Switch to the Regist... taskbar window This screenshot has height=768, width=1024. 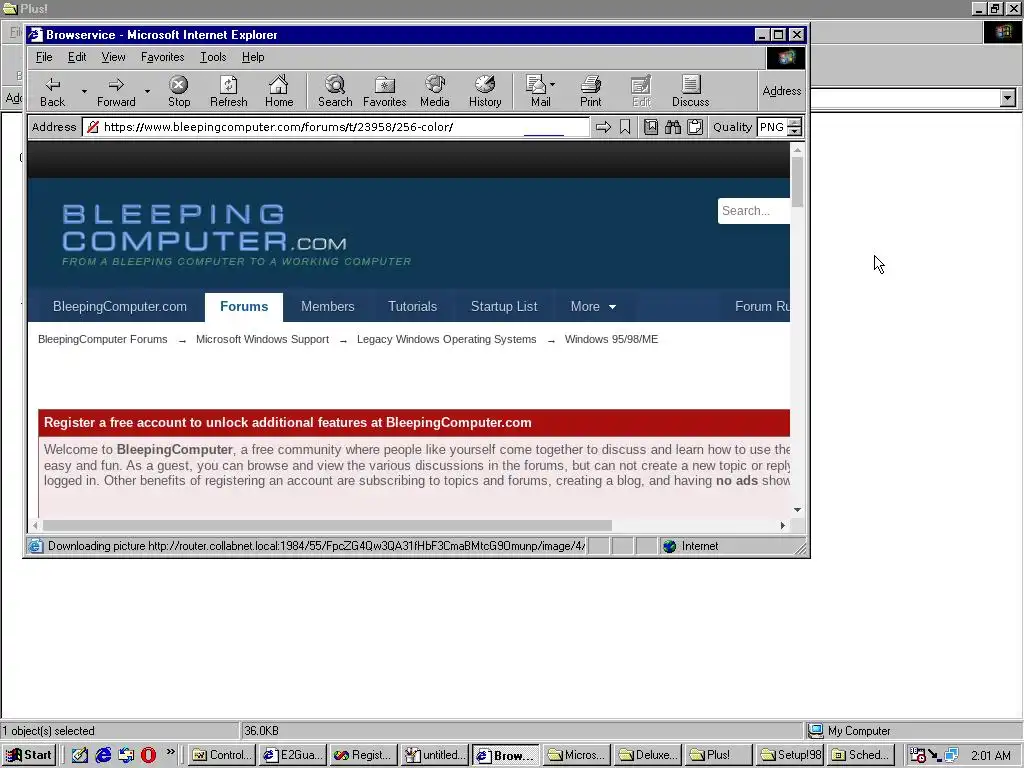pyautogui.click(x=364, y=755)
